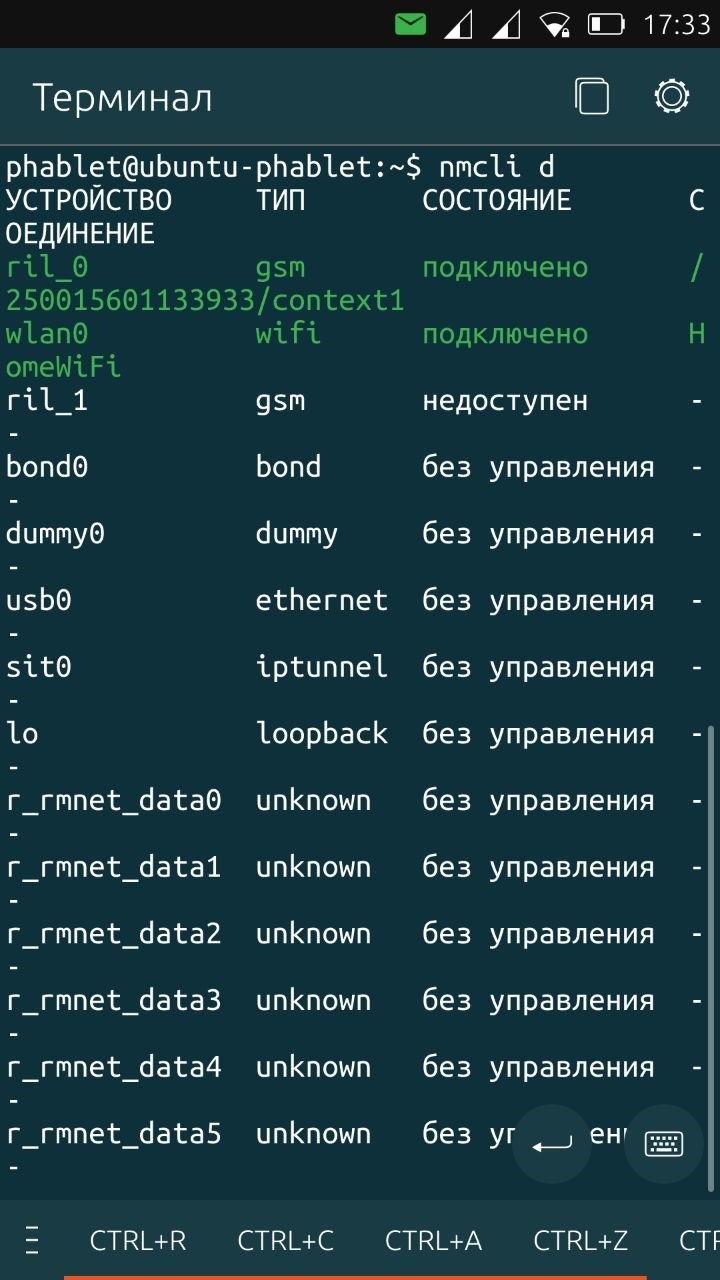Click the nmcli d command line
The height and width of the screenshot is (1280, 720).
pos(280,167)
